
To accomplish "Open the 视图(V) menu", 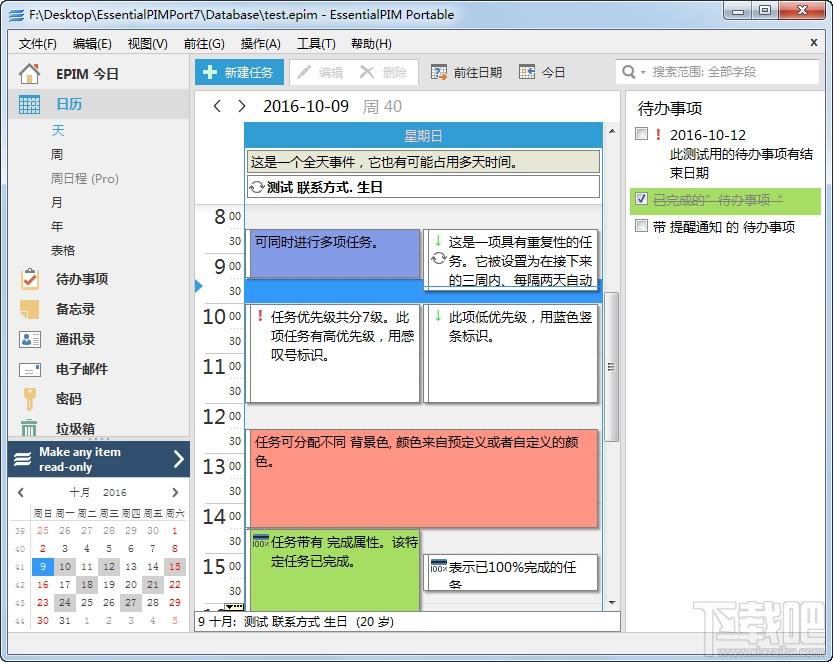I will pos(148,44).
